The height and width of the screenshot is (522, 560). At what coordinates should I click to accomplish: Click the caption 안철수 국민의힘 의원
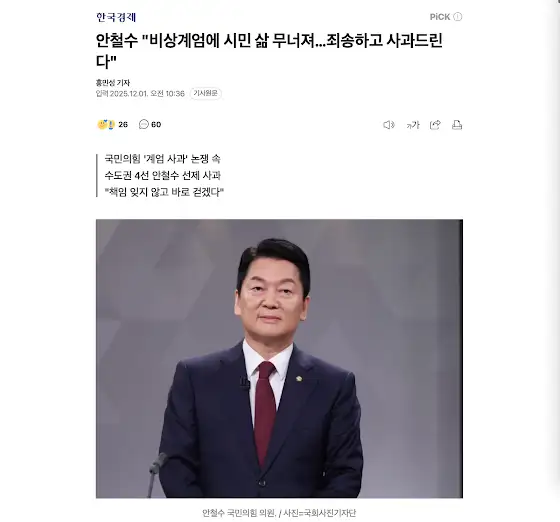click(x=239, y=513)
